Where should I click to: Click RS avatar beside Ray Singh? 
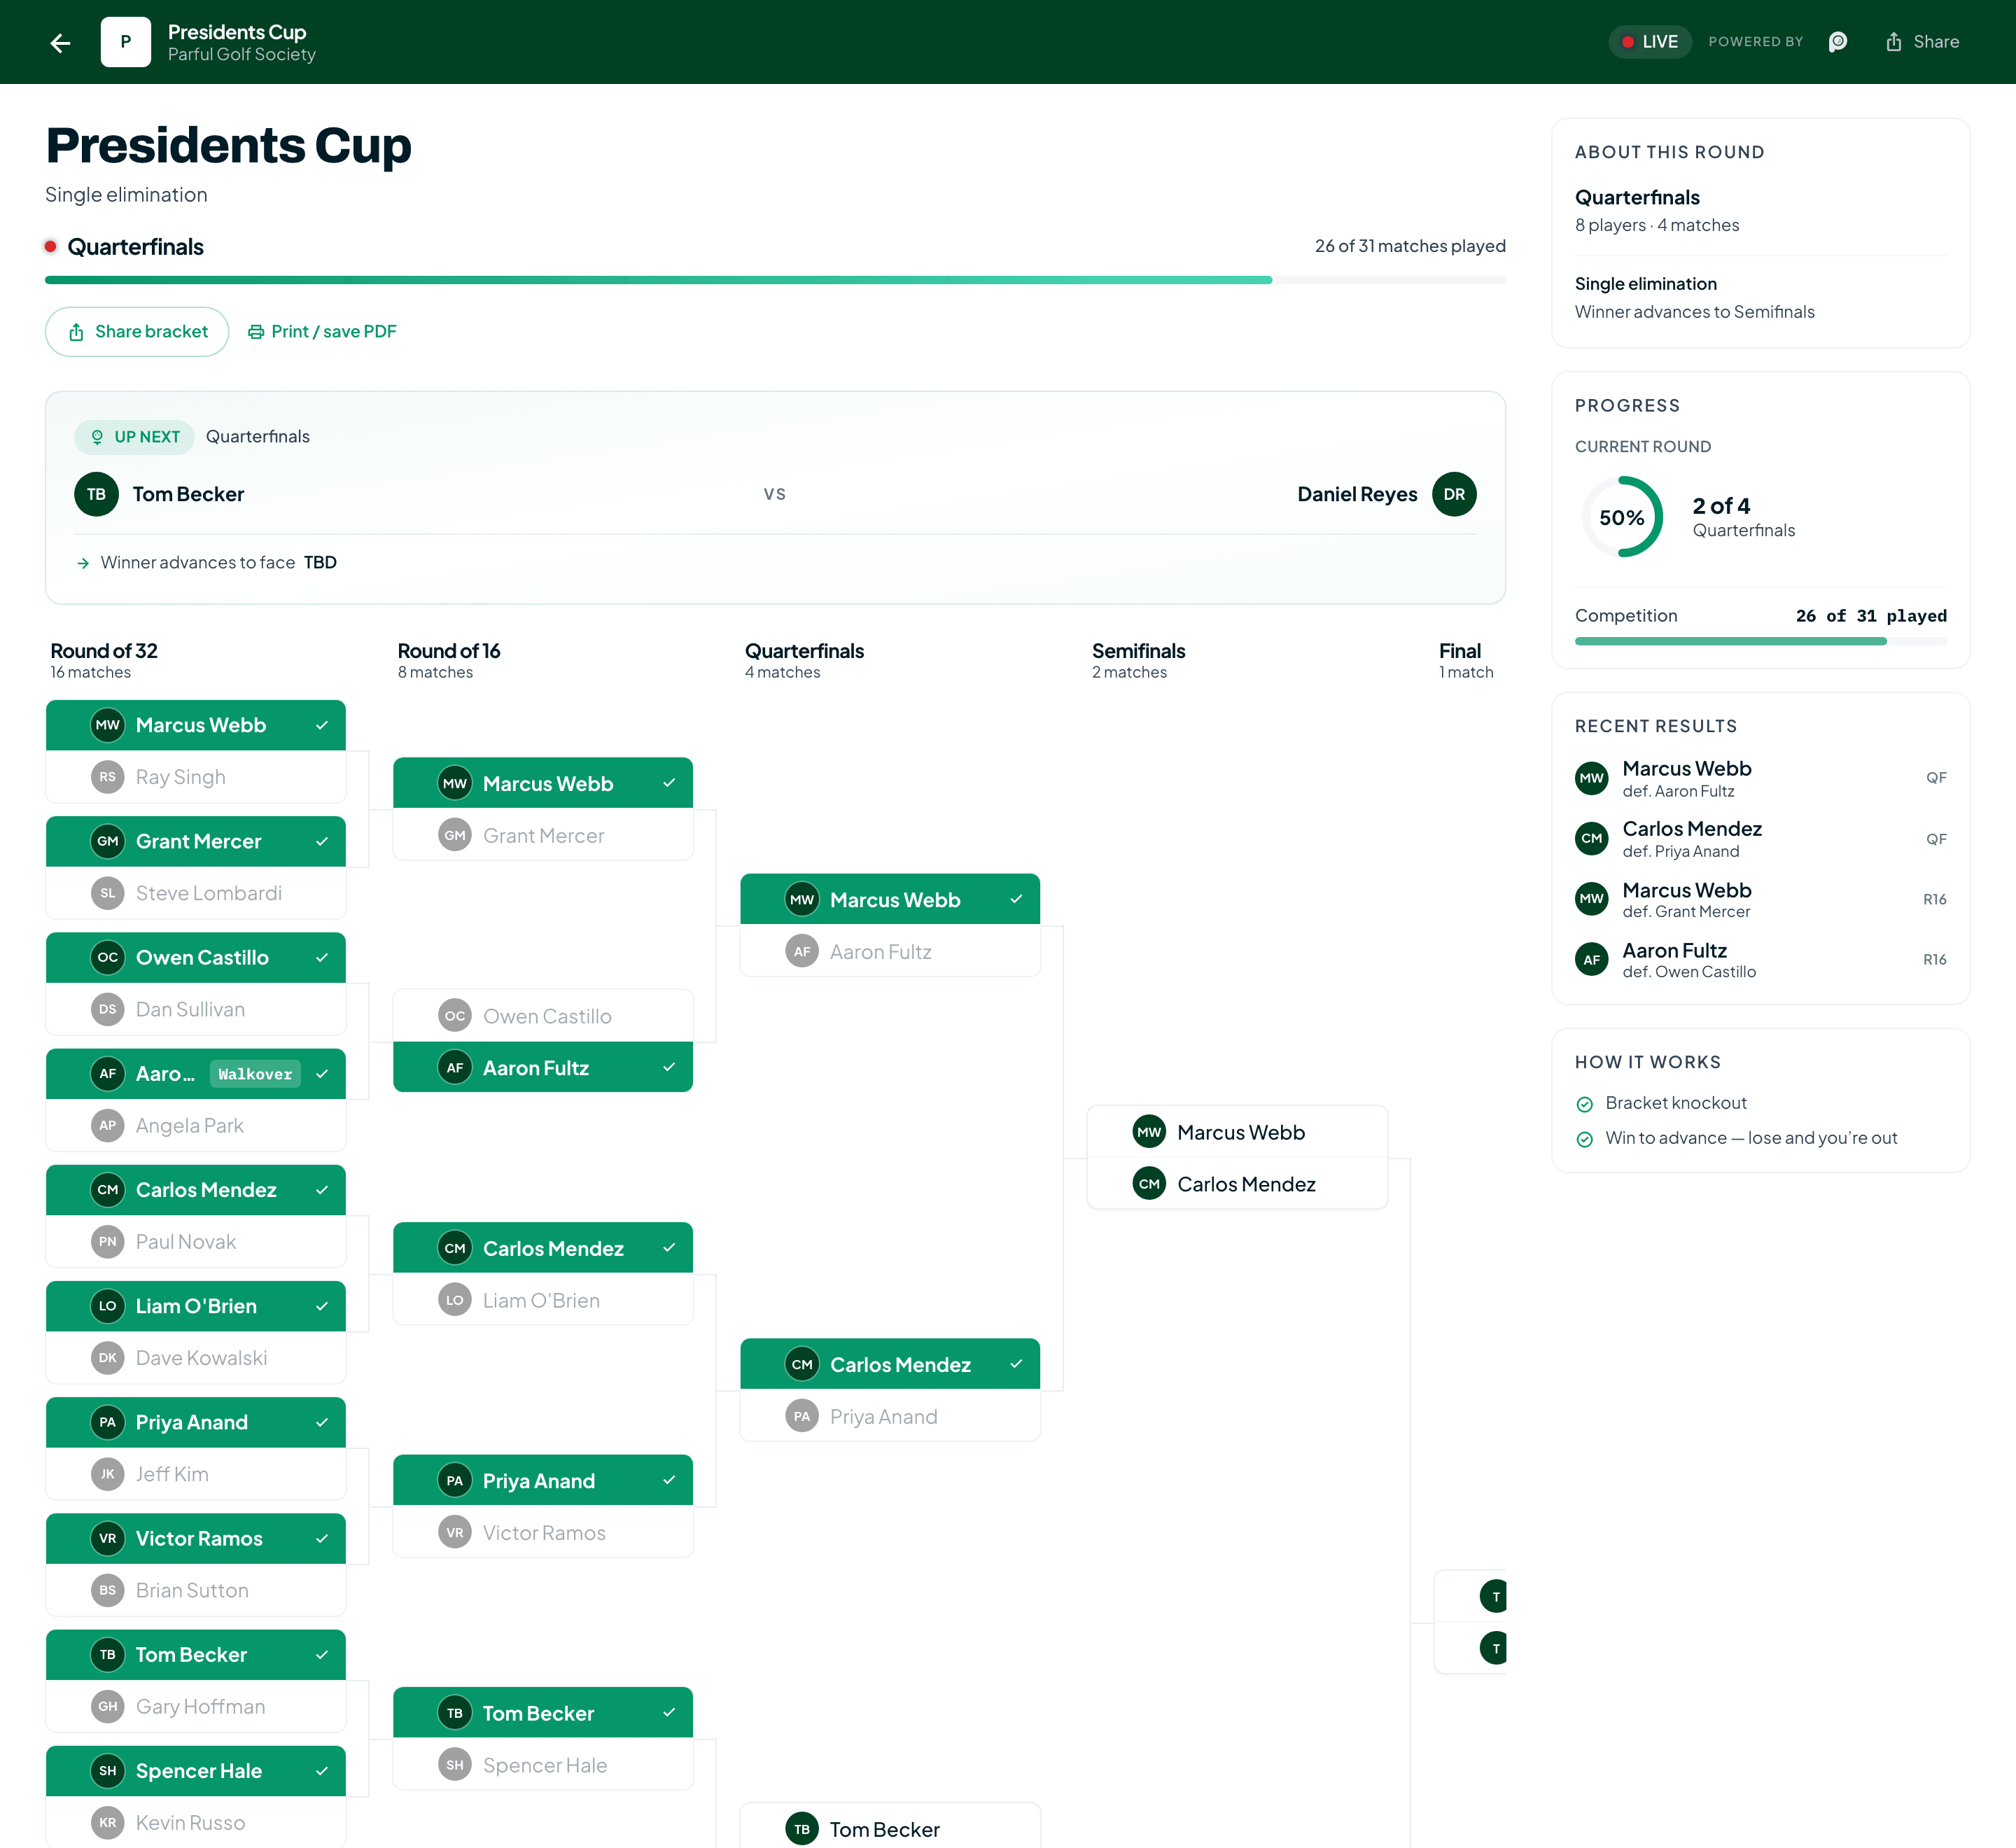[108, 777]
